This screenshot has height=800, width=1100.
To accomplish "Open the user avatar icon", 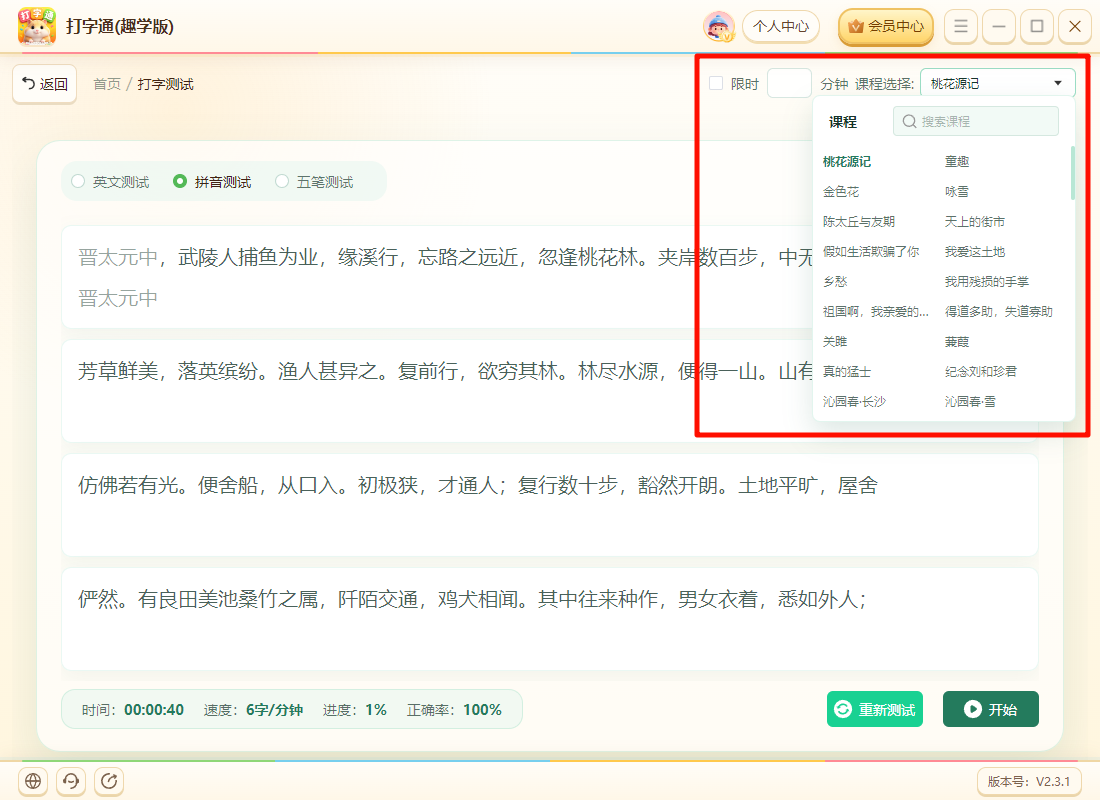I will pos(718,27).
